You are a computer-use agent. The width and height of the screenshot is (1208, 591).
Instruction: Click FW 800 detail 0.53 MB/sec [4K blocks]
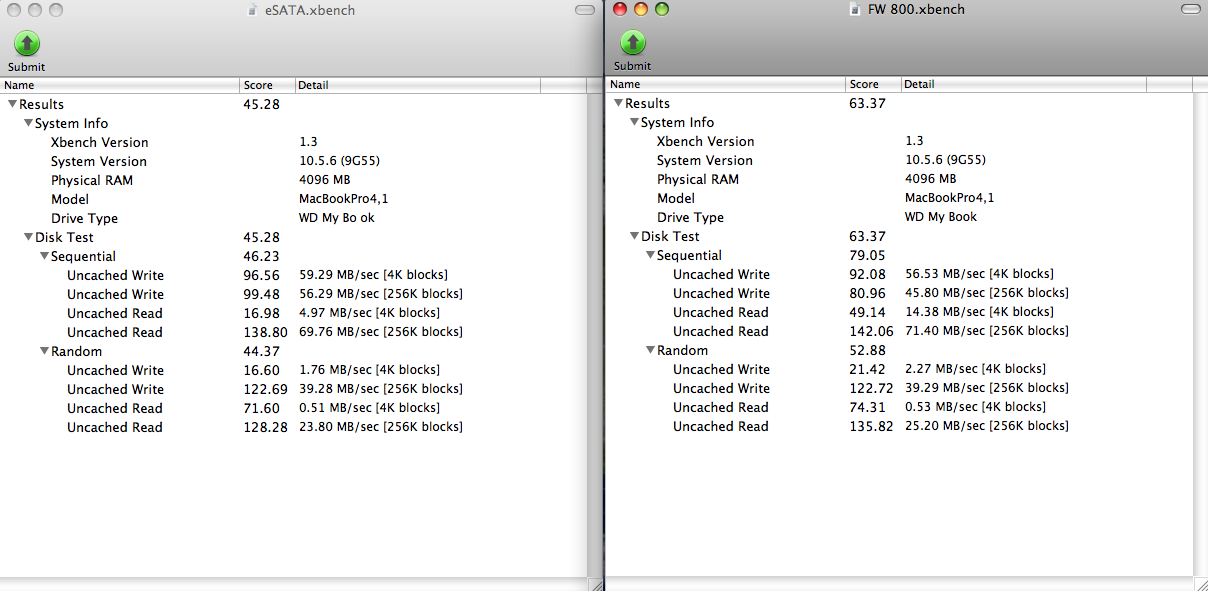pos(975,407)
